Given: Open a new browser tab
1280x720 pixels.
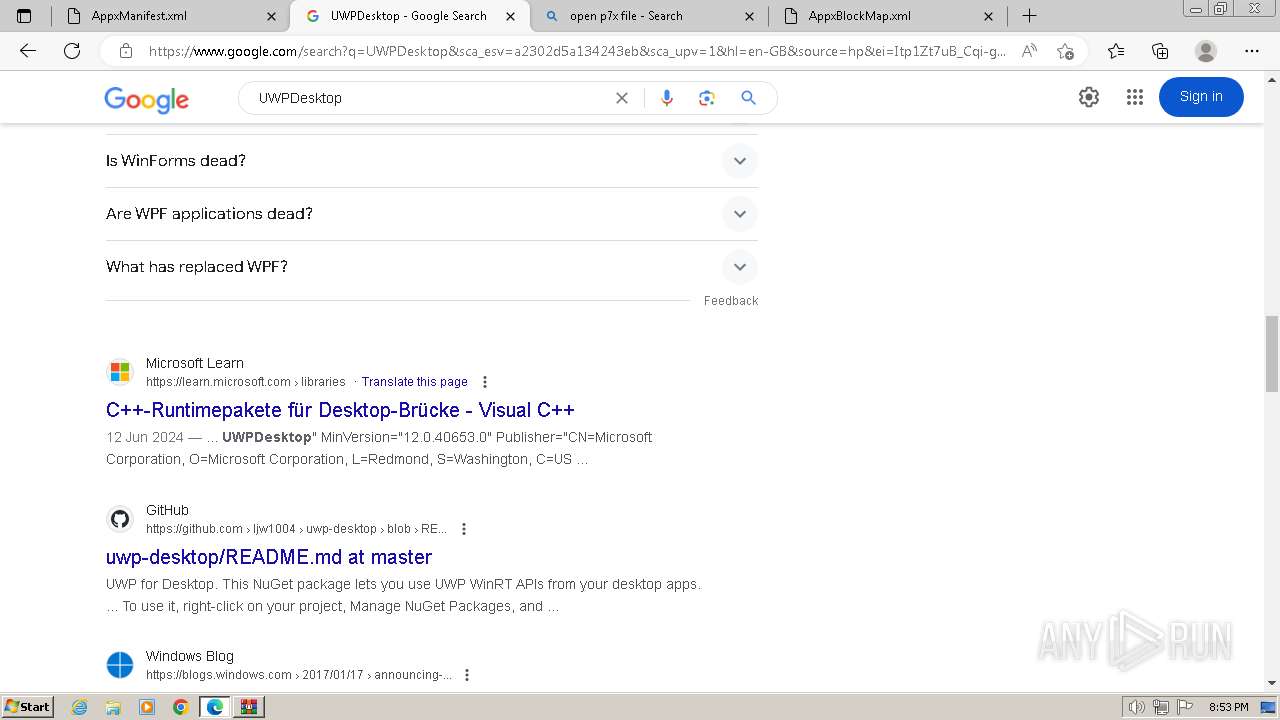Looking at the screenshot, I should click(x=1029, y=16).
